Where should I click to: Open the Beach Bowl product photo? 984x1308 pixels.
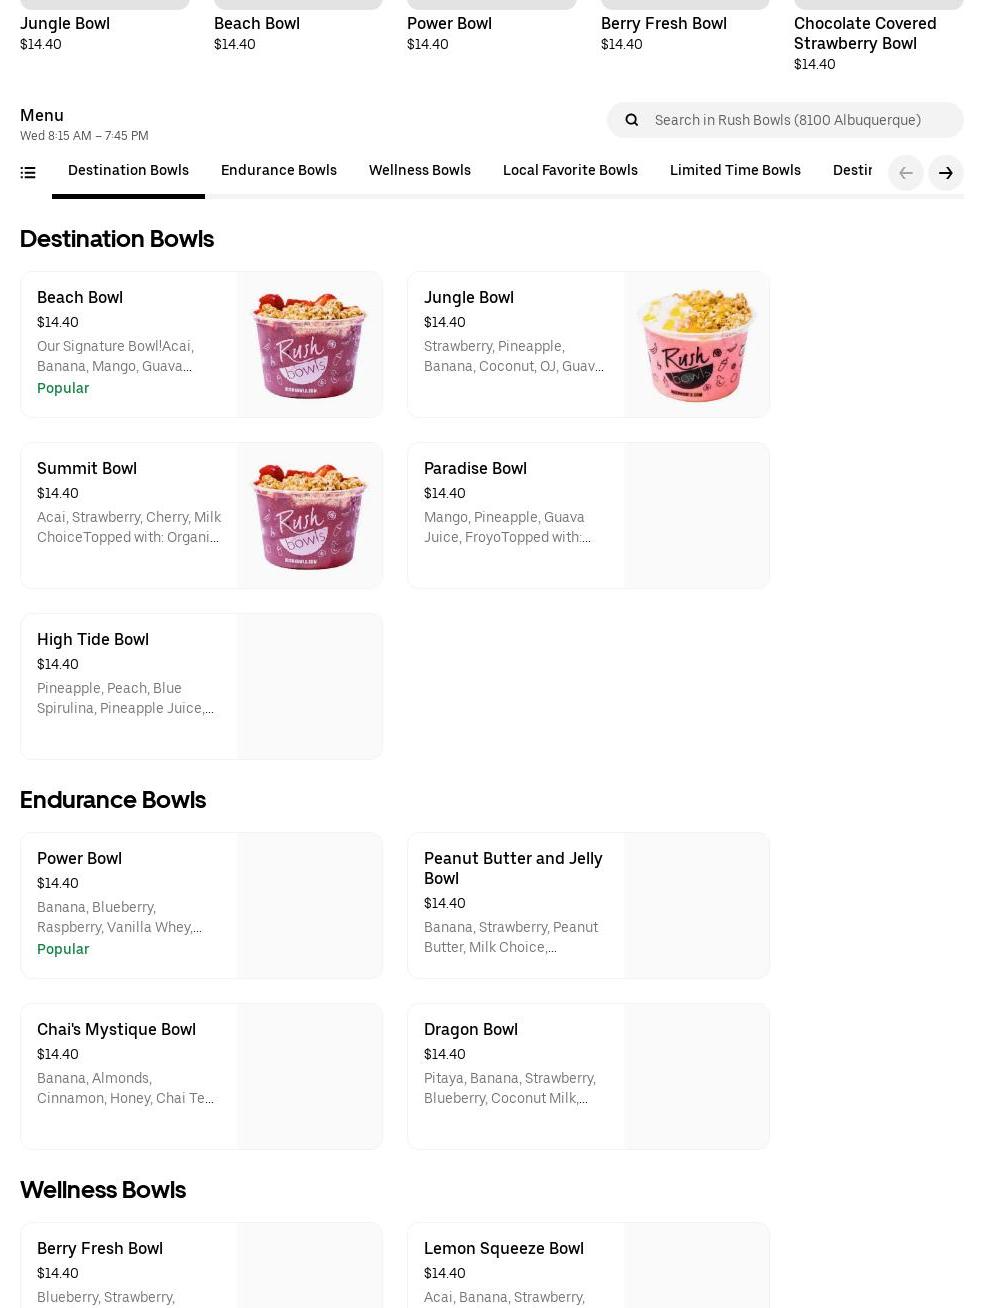coord(309,344)
